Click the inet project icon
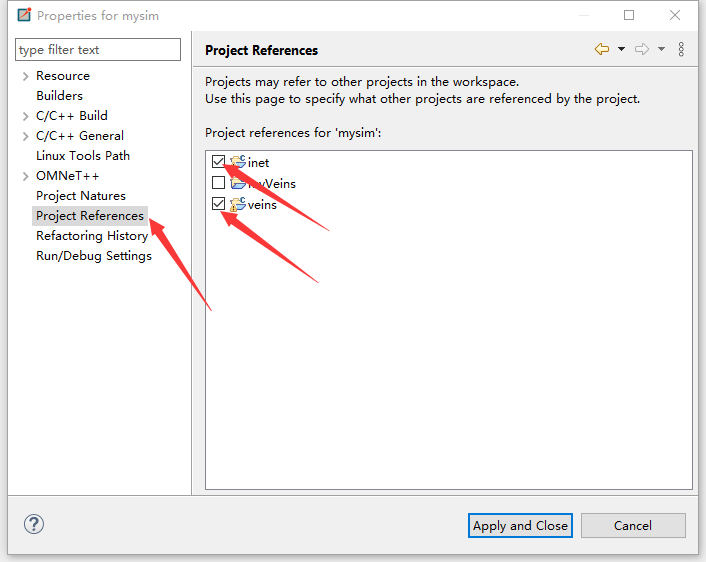Viewport: 706px width, 562px height. coord(238,162)
